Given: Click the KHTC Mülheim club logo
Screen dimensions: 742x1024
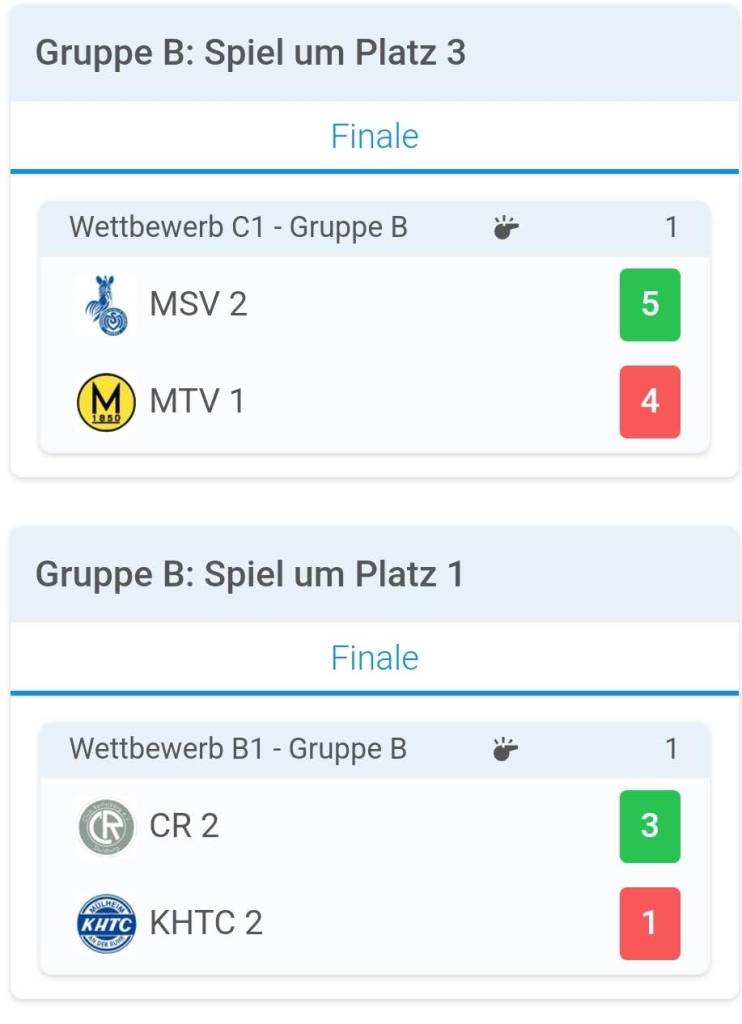Looking at the screenshot, I should click(x=106, y=923).
